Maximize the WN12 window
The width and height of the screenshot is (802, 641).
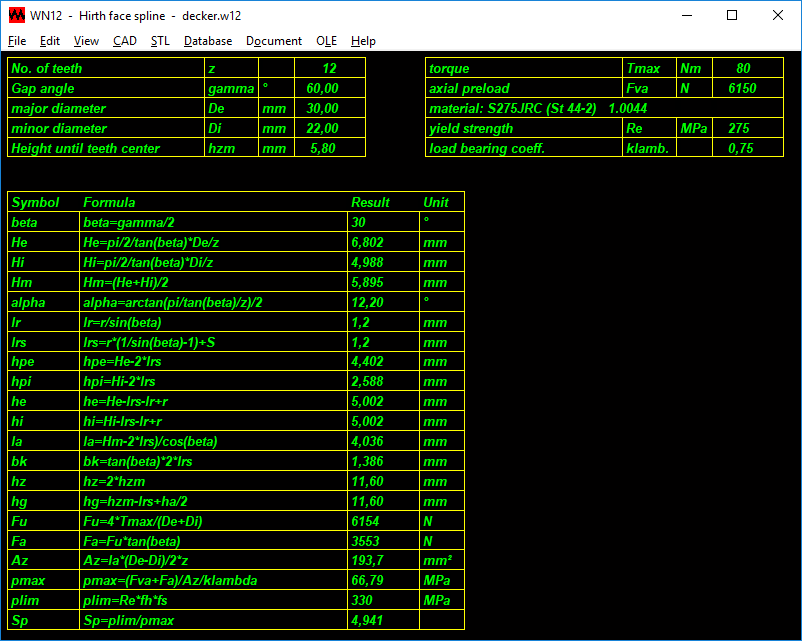[x=732, y=16]
